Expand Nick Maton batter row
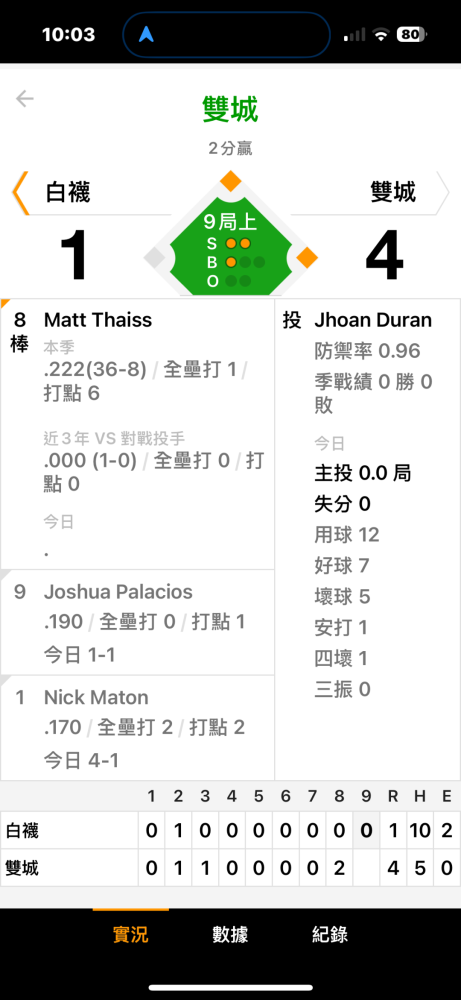461x1000 pixels. [138, 728]
